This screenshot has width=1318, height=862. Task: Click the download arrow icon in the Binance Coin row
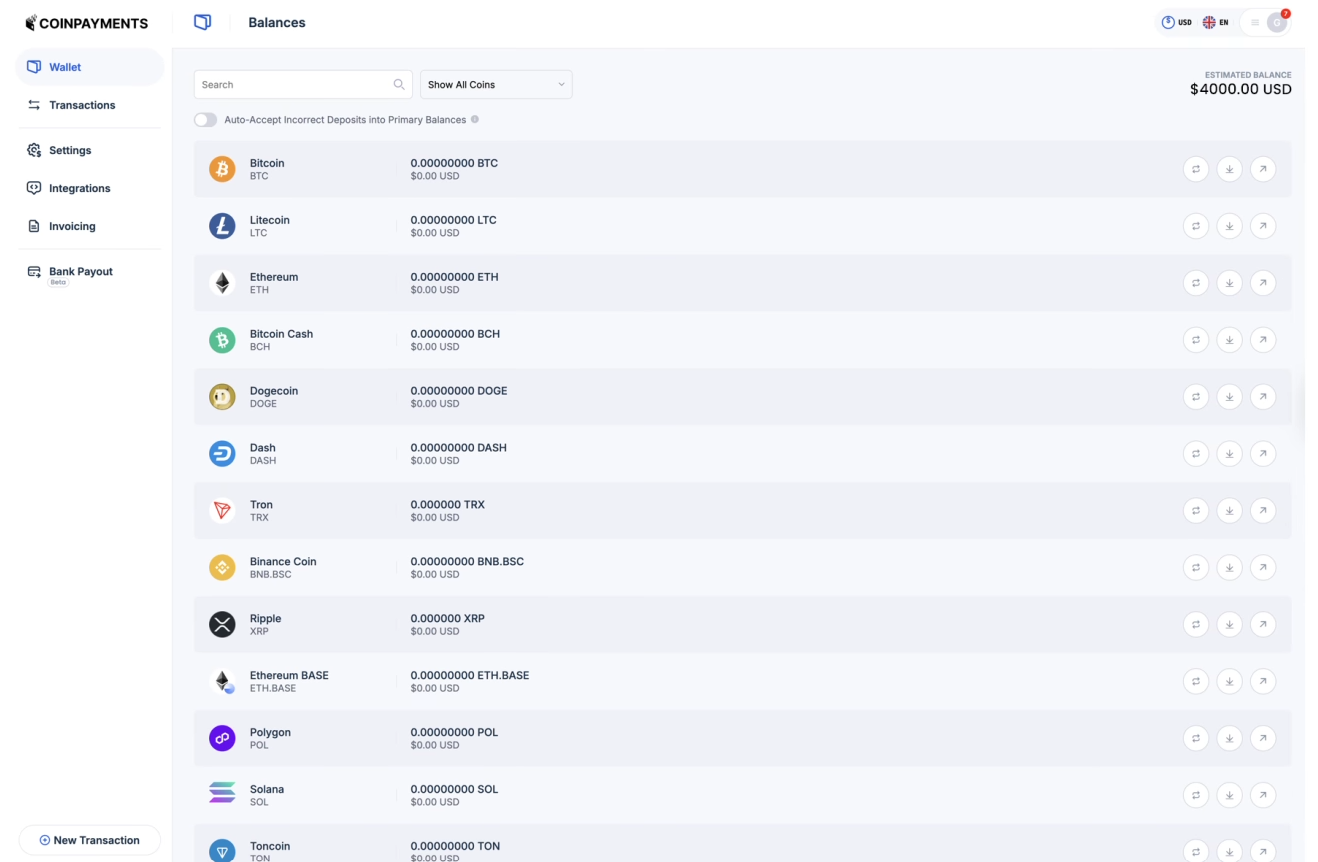tap(1229, 568)
